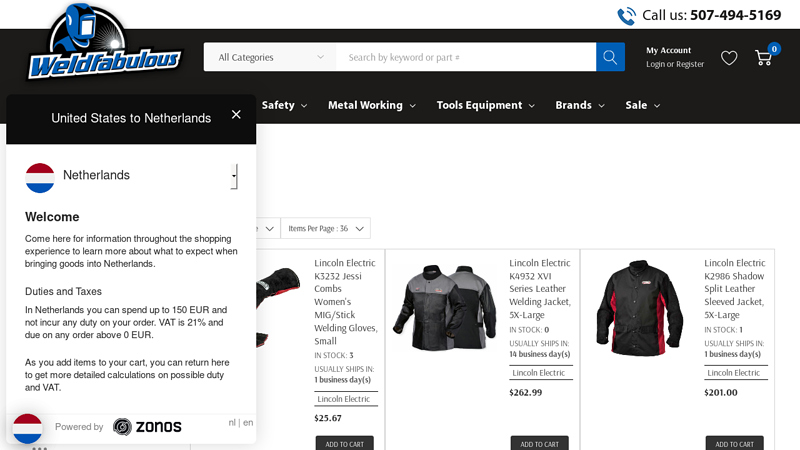Click the Netherlands flag next to country selector
This screenshot has width=800, height=450.
[40, 178]
